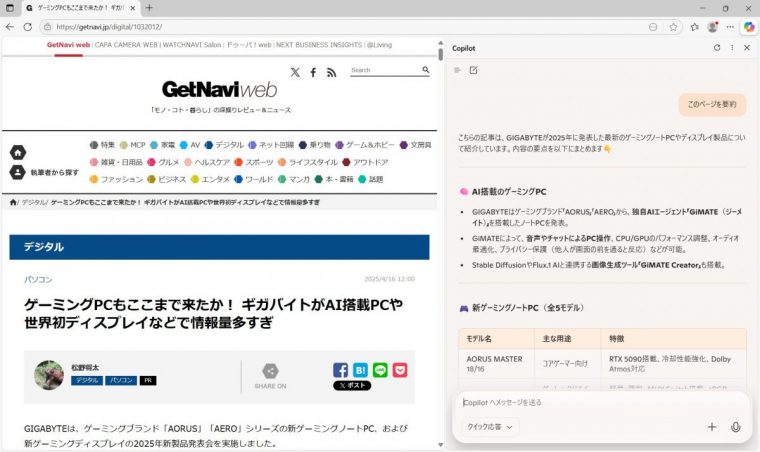Open WATCHNAVI Salon link
Viewport: 760px width, 452px height.
click(191, 45)
